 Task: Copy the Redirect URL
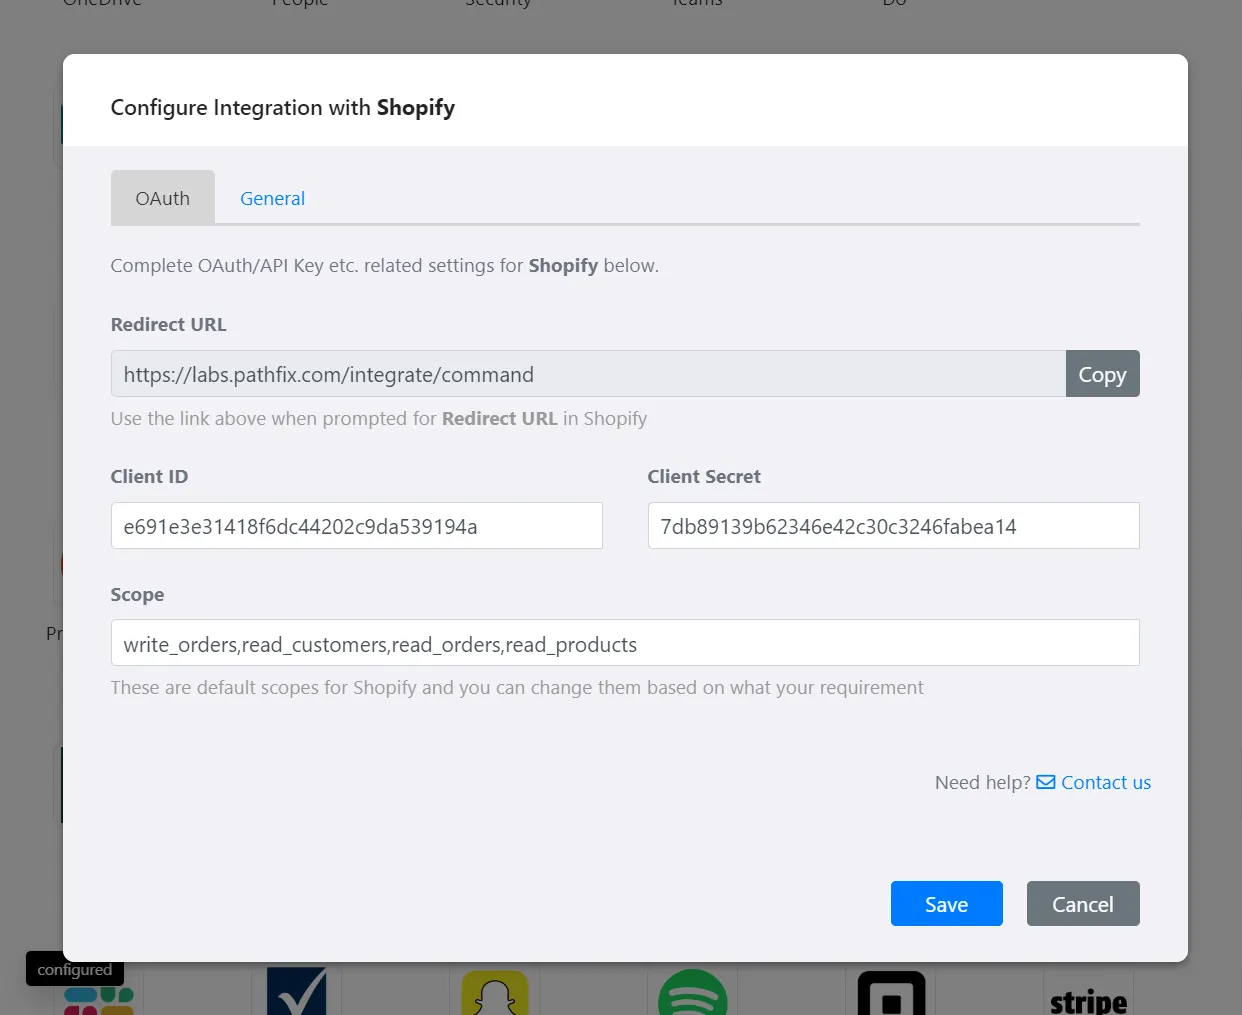click(1102, 374)
